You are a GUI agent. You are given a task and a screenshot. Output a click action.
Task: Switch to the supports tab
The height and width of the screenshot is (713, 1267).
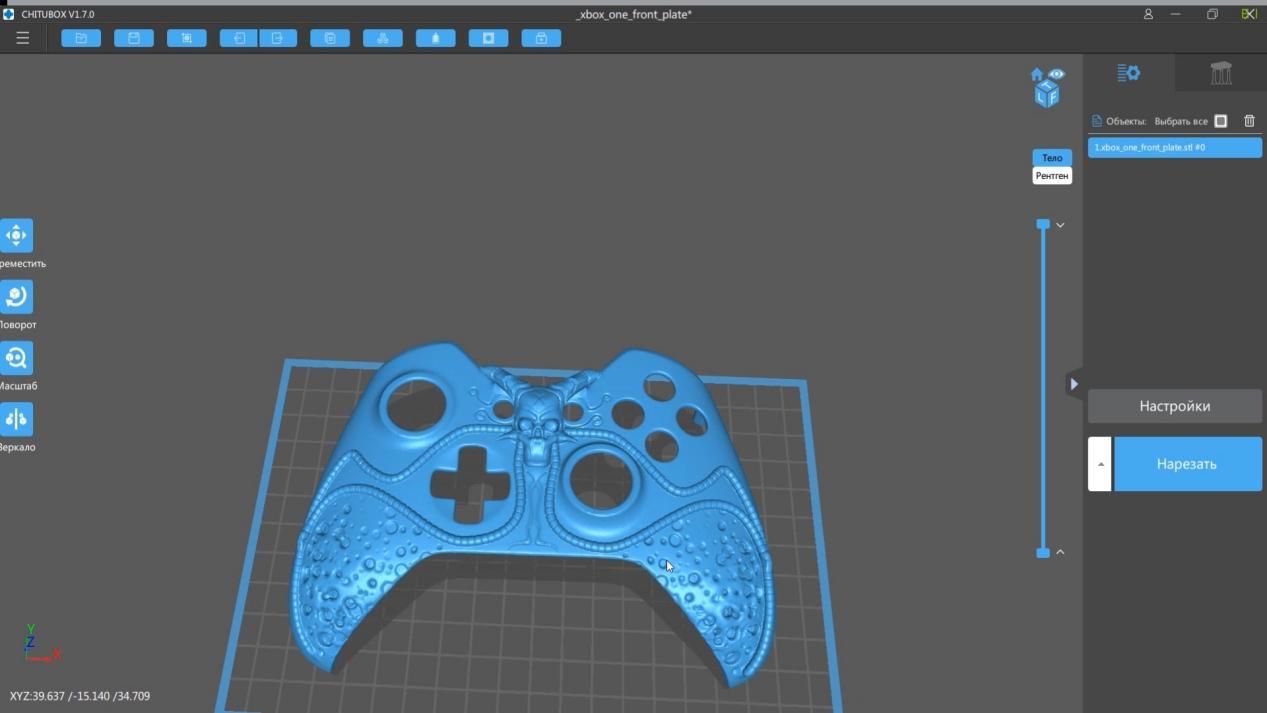pyautogui.click(x=1220, y=73)
